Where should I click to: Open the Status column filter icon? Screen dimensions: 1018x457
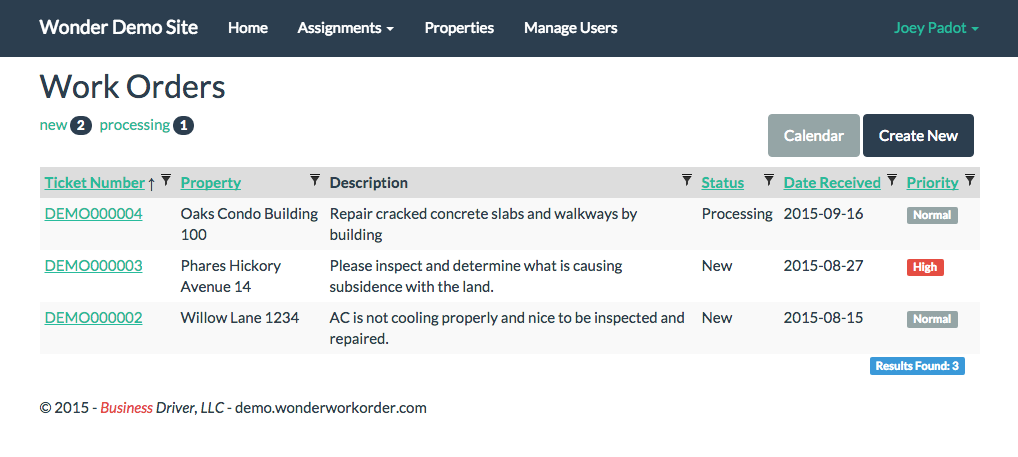coord(769,180)
